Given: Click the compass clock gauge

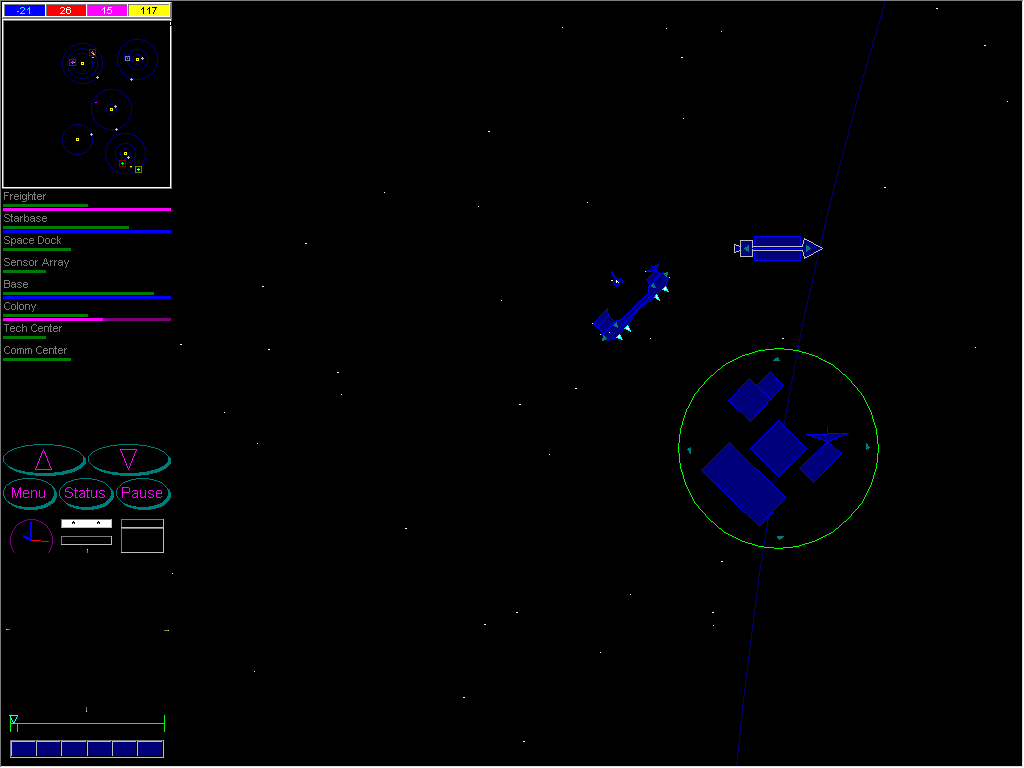Looking at the screenshot, I should pos(31,537).
